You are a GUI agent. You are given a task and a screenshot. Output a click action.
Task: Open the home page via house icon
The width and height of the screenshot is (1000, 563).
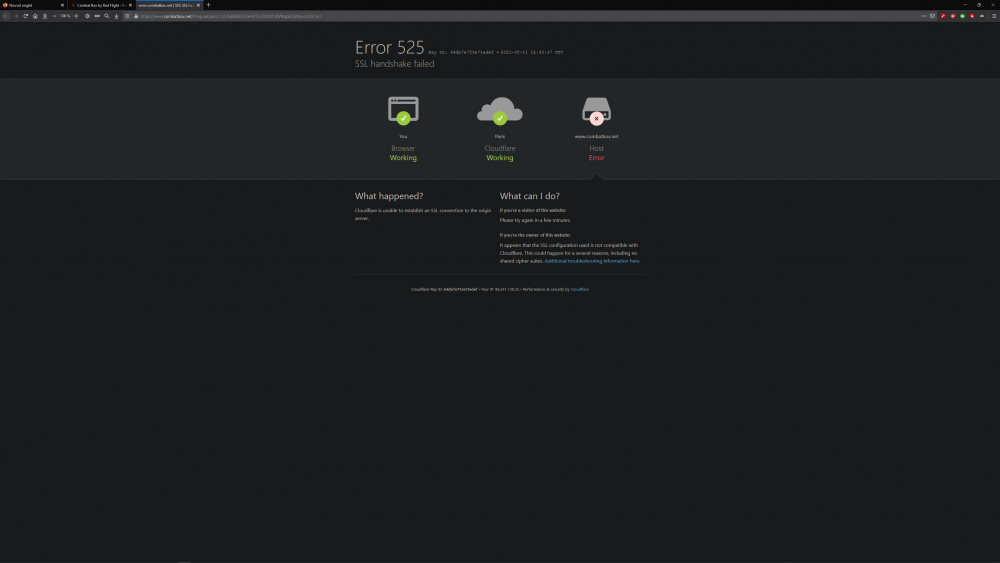point(35,16)
